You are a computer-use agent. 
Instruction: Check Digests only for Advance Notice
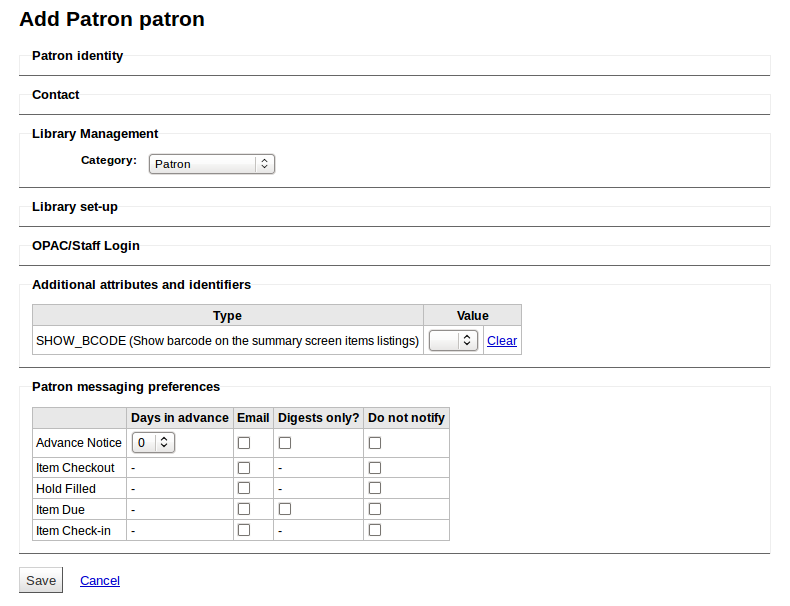click(x=285, y=443)
